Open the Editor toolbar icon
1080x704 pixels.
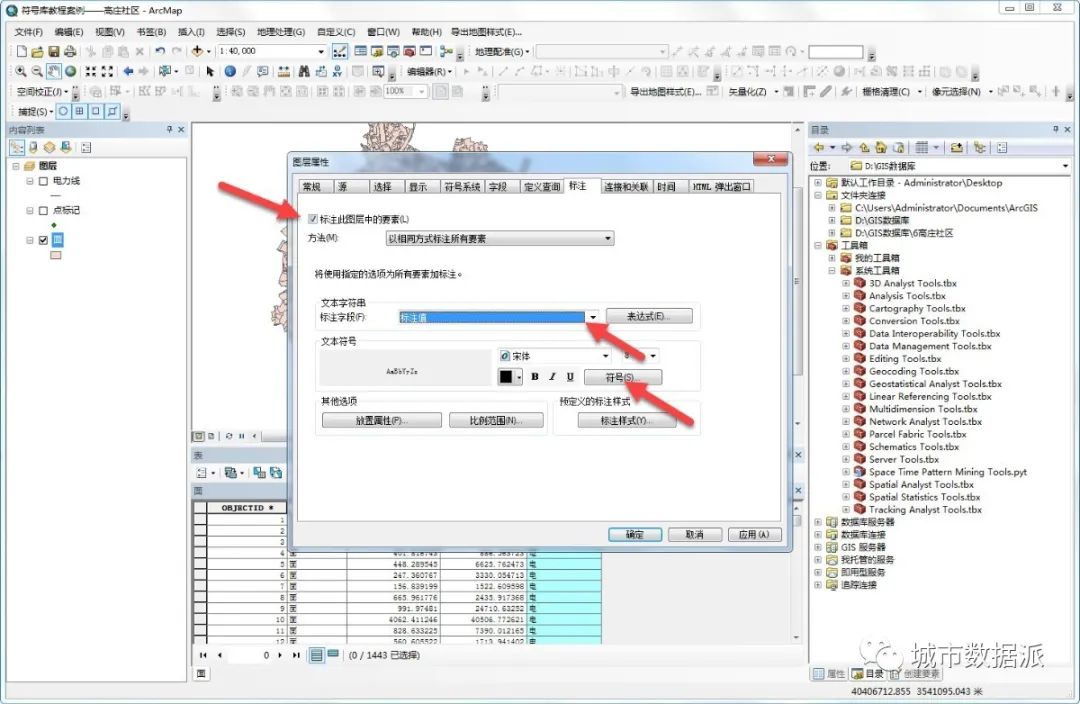click(340, 52)
